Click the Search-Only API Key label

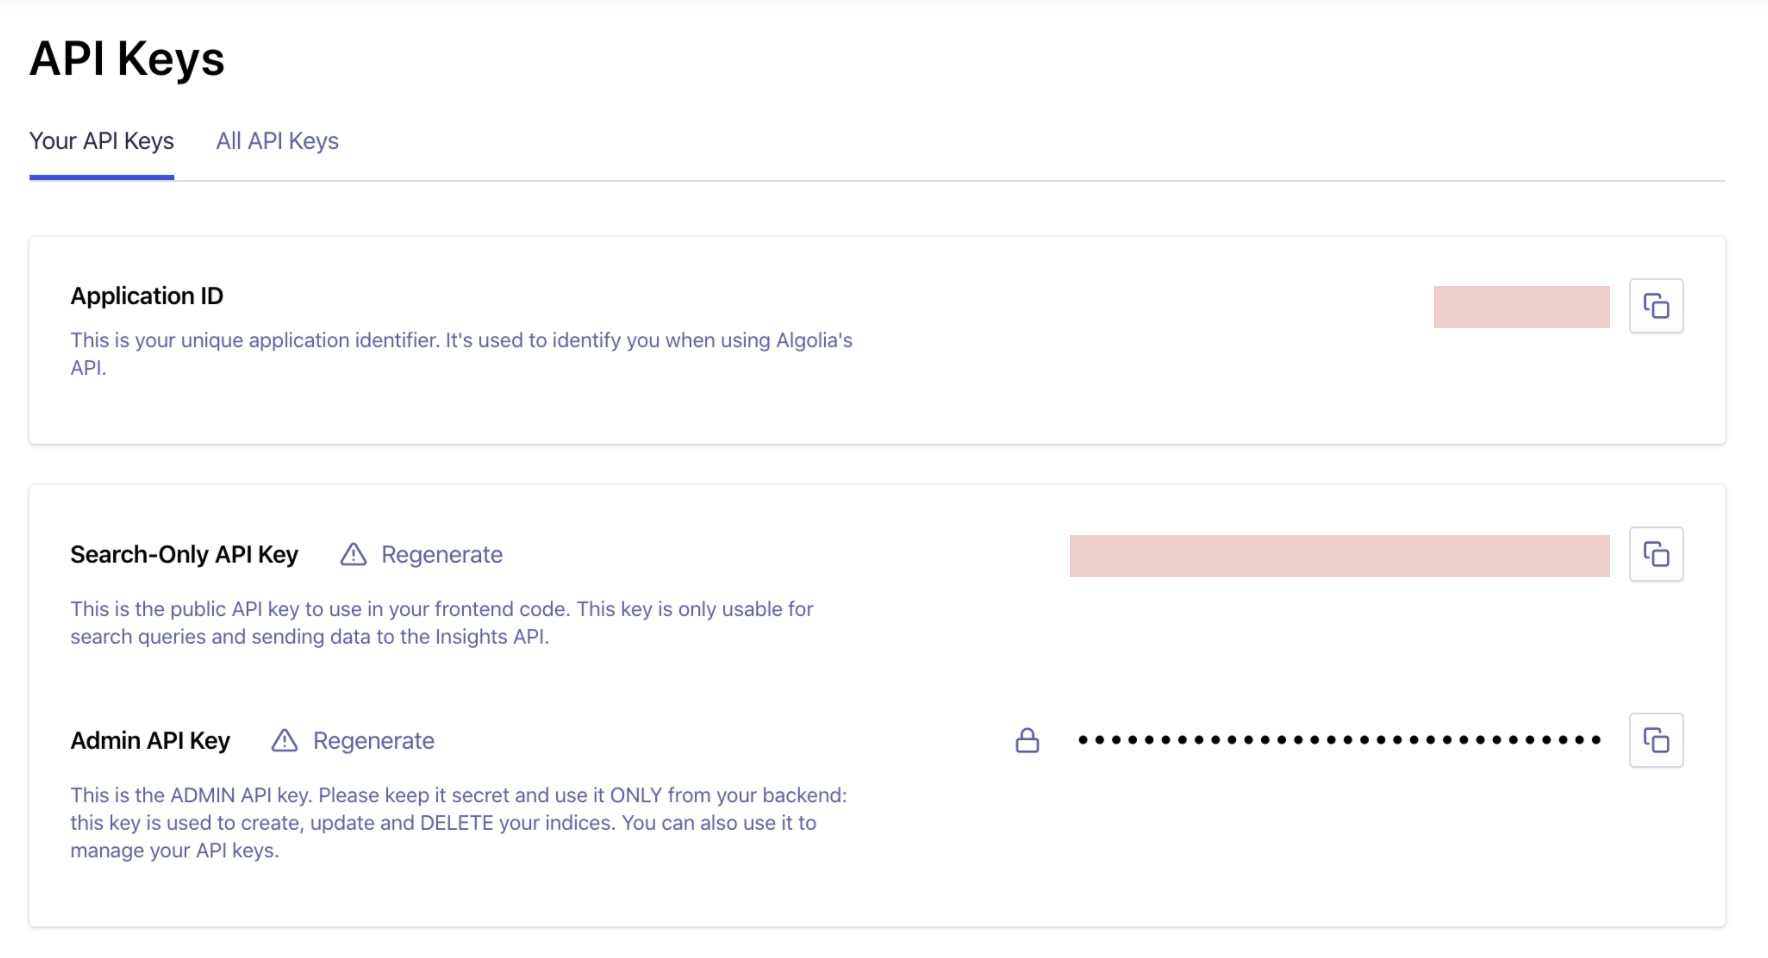(x=184, y=555)
